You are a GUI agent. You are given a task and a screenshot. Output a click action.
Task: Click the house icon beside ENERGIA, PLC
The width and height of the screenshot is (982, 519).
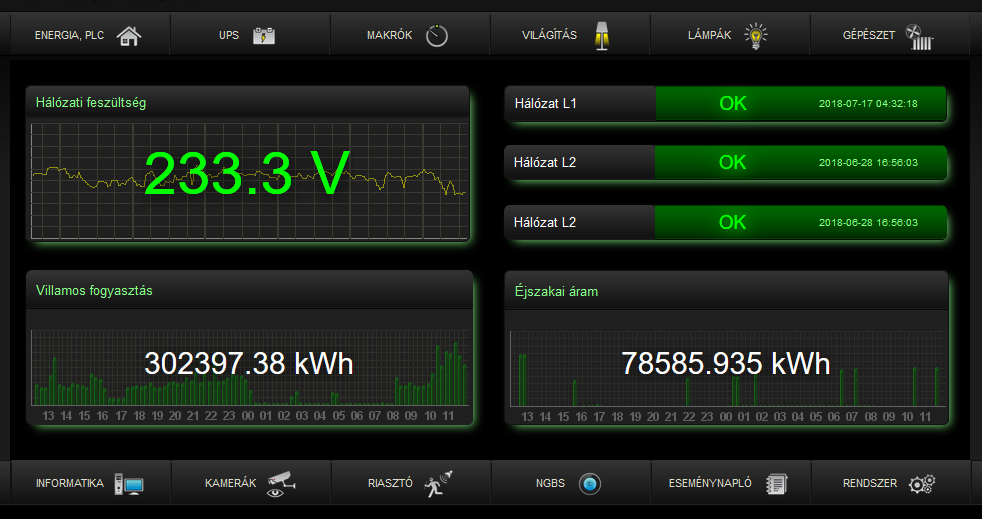coord(128,37)
